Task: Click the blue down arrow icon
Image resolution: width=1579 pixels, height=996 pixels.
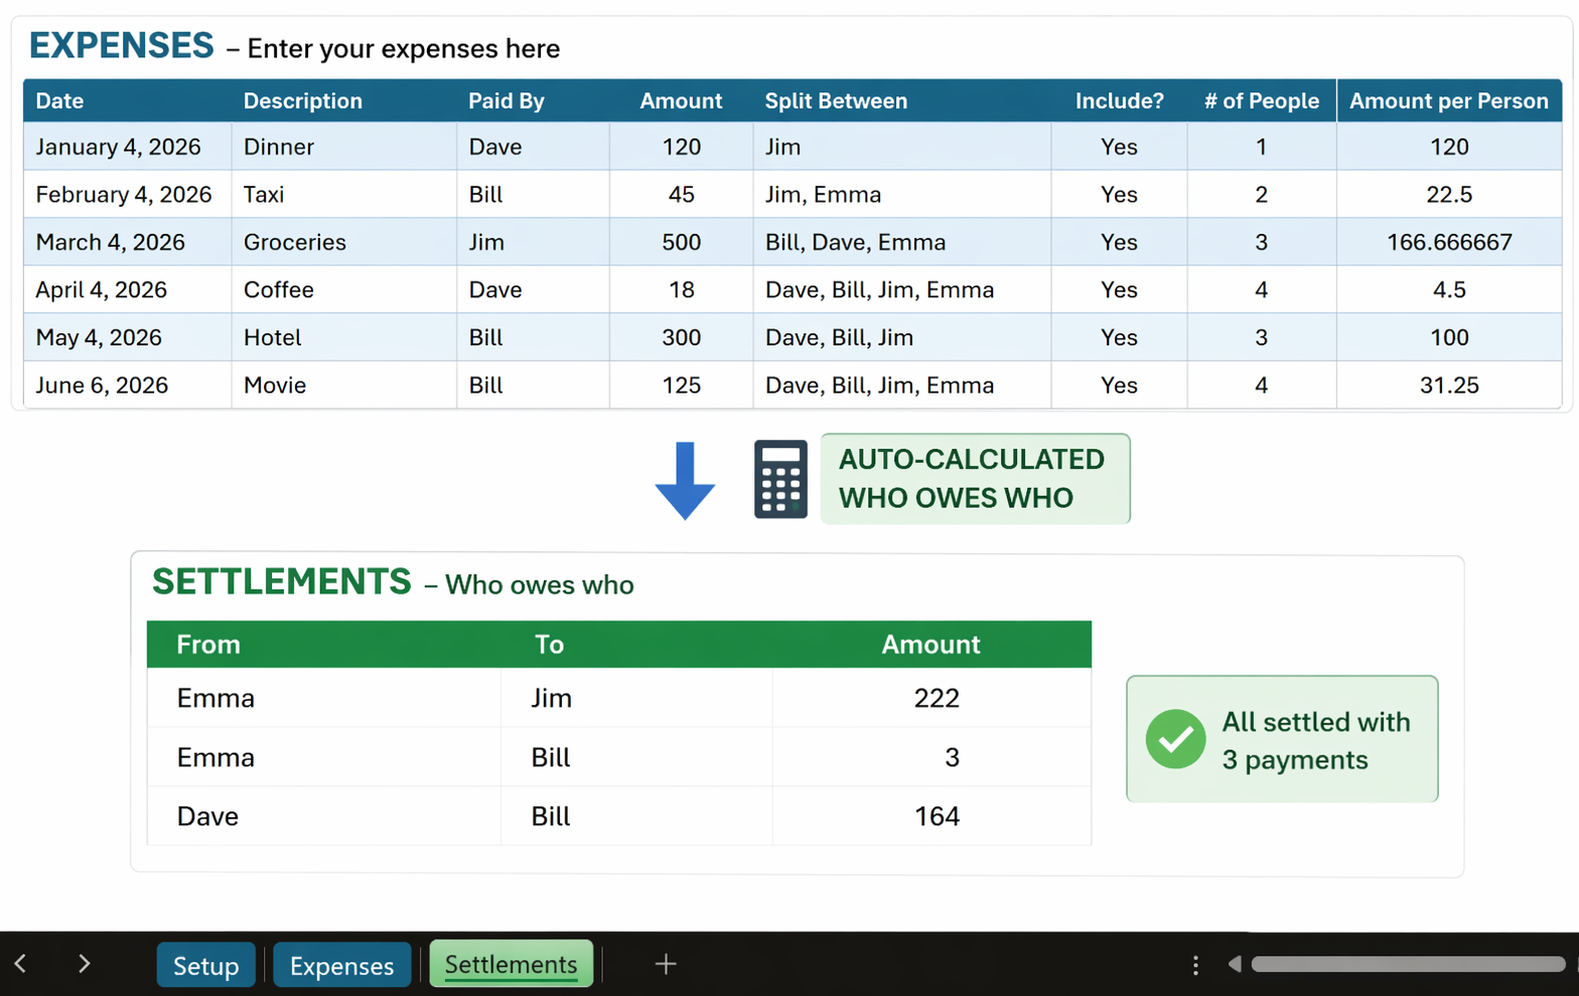Action: [685, 481]
